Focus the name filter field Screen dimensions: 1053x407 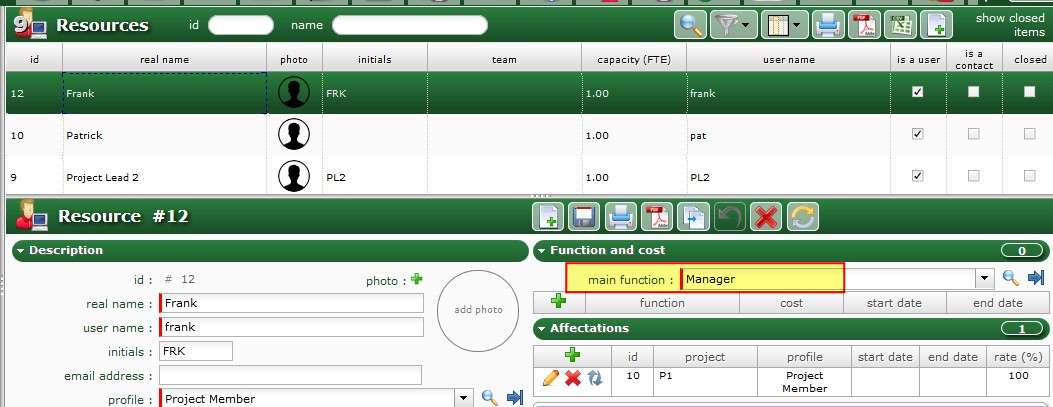(x=410, y=25)
